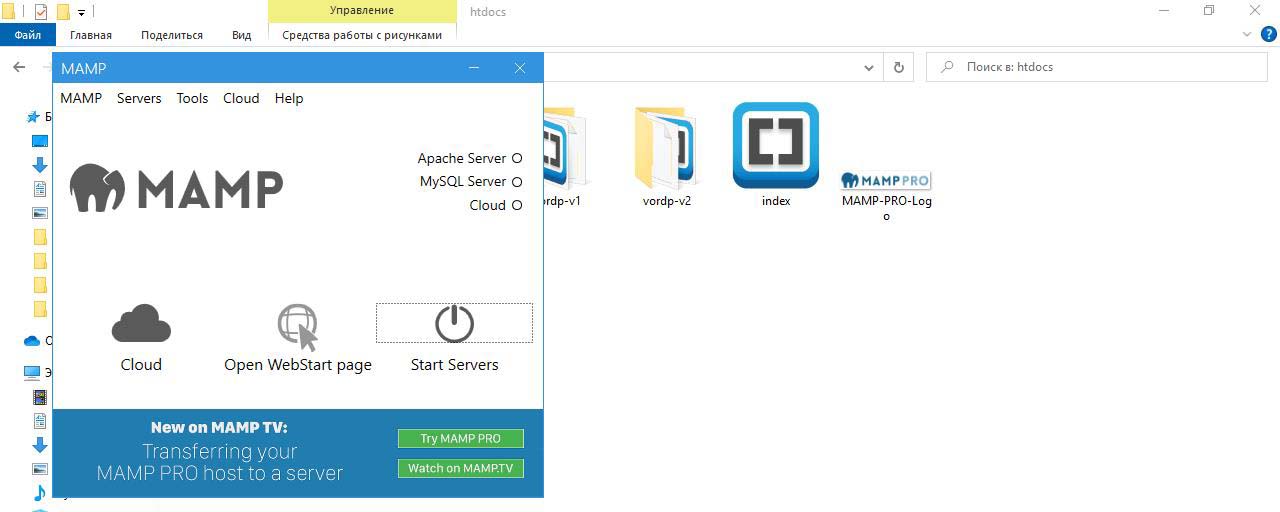Click the Cloud icon in MAMP
Viewport: 1280px width, 512px height.
(x=141, y=324)
